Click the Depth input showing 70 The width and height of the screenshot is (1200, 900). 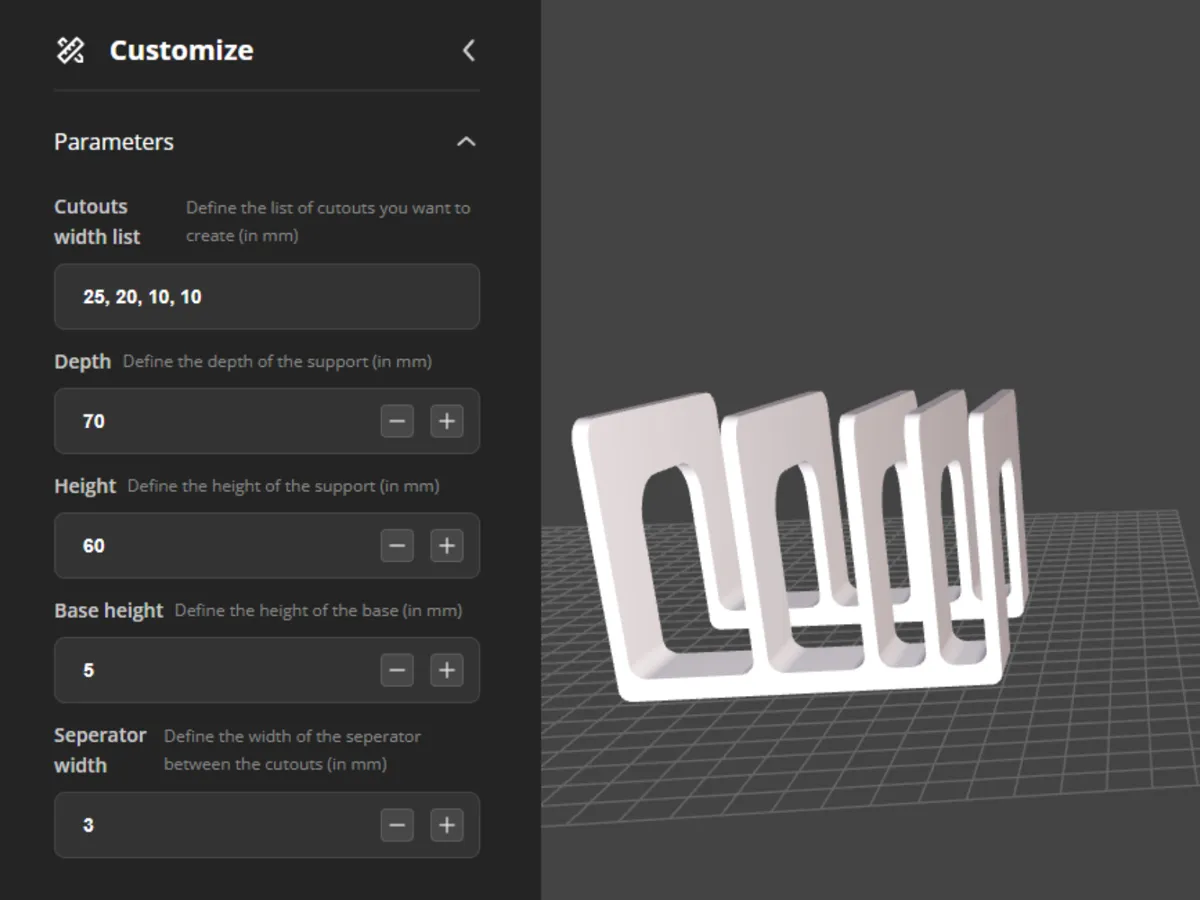tap(215, 421)
